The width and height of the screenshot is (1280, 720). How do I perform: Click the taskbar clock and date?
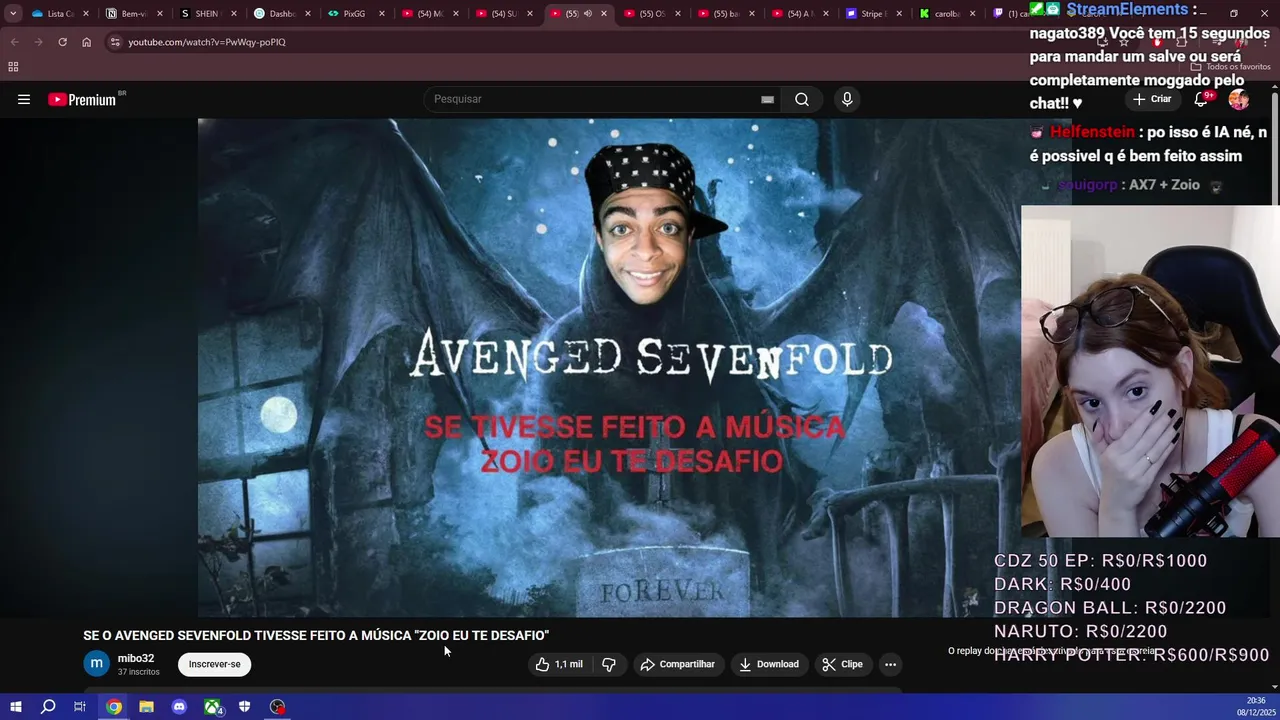point(1257,706)
